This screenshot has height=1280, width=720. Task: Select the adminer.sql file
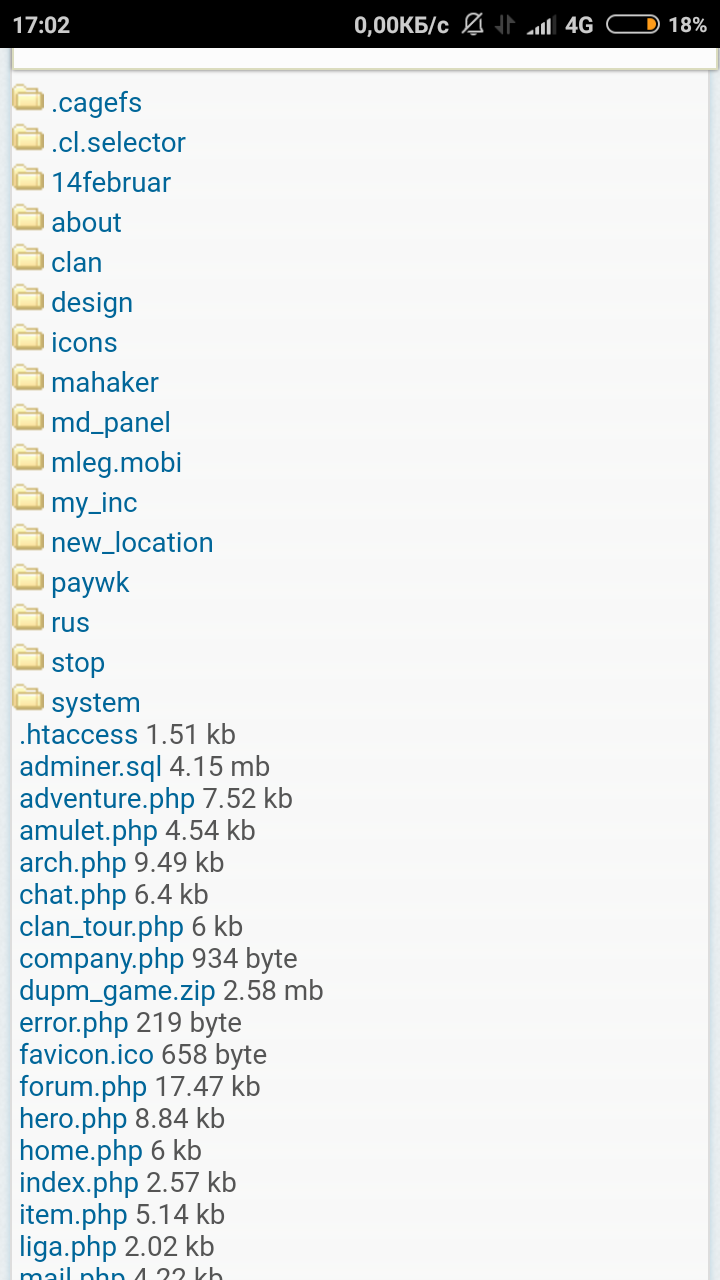pos(90,767)
